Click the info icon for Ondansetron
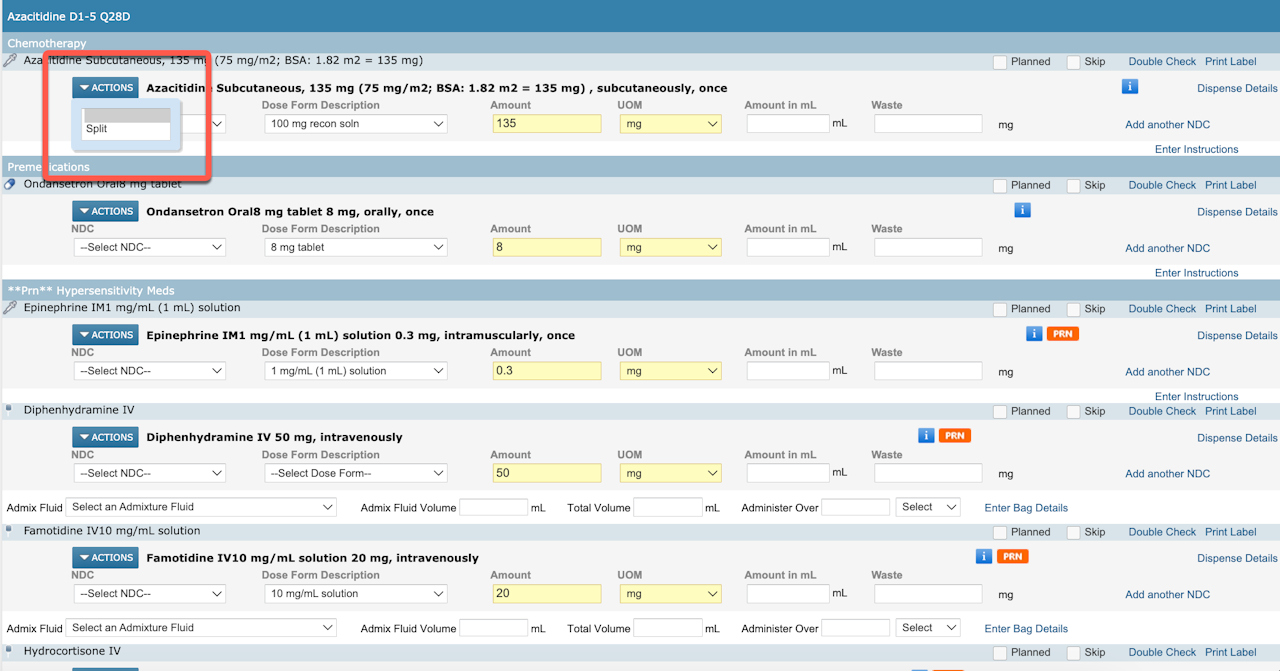This screenshot has width=1280, height=671. [1022, 210]
